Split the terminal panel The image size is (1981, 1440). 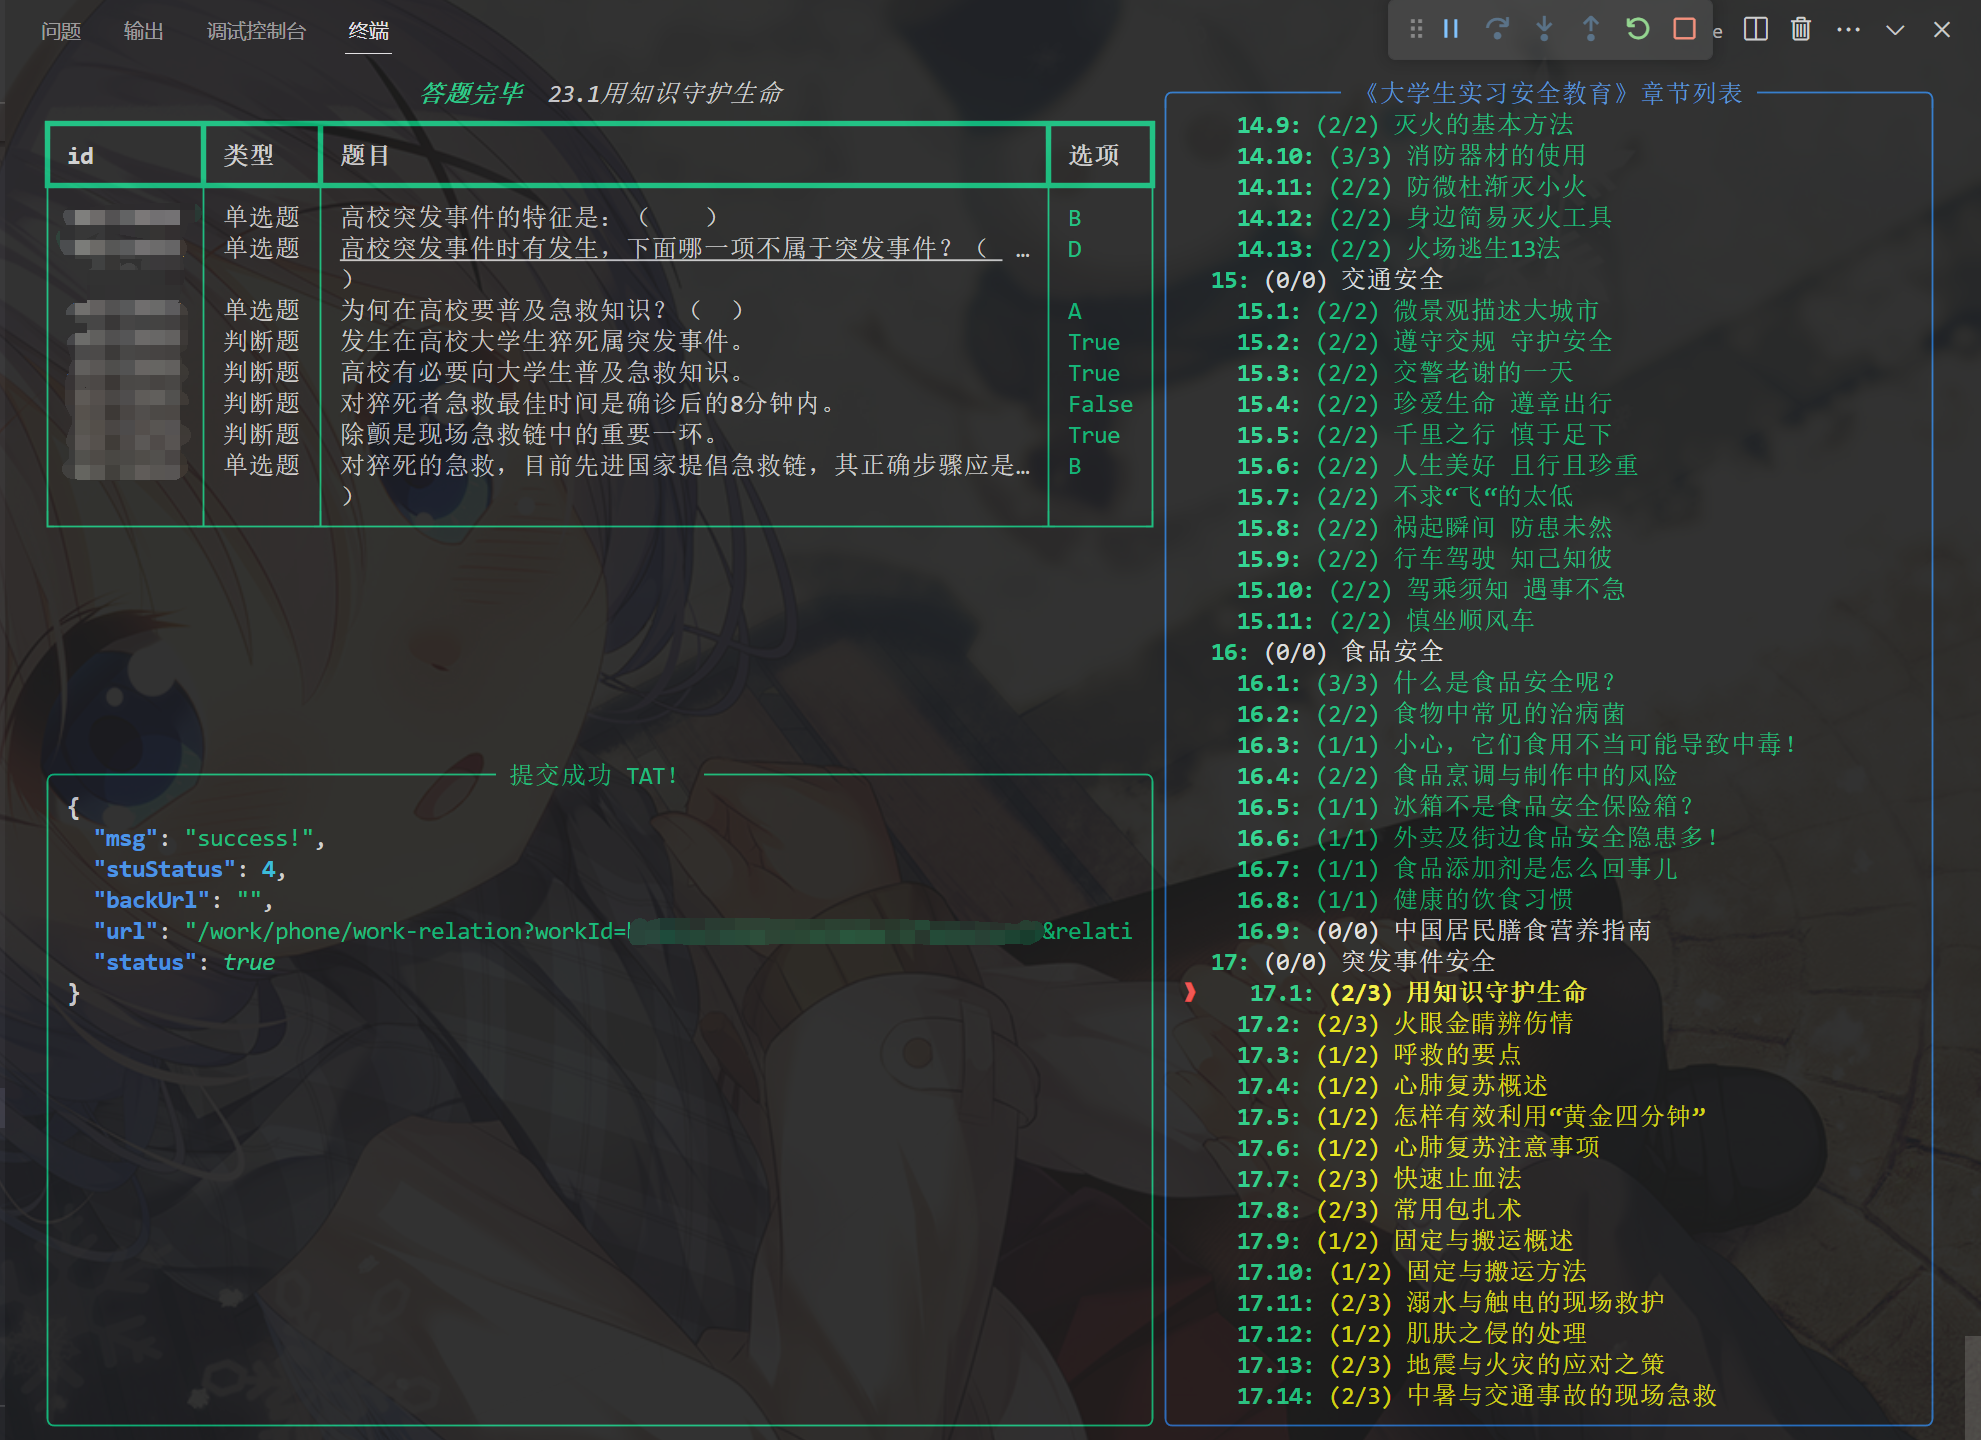pyautogui.click(x=1755, y=29)
